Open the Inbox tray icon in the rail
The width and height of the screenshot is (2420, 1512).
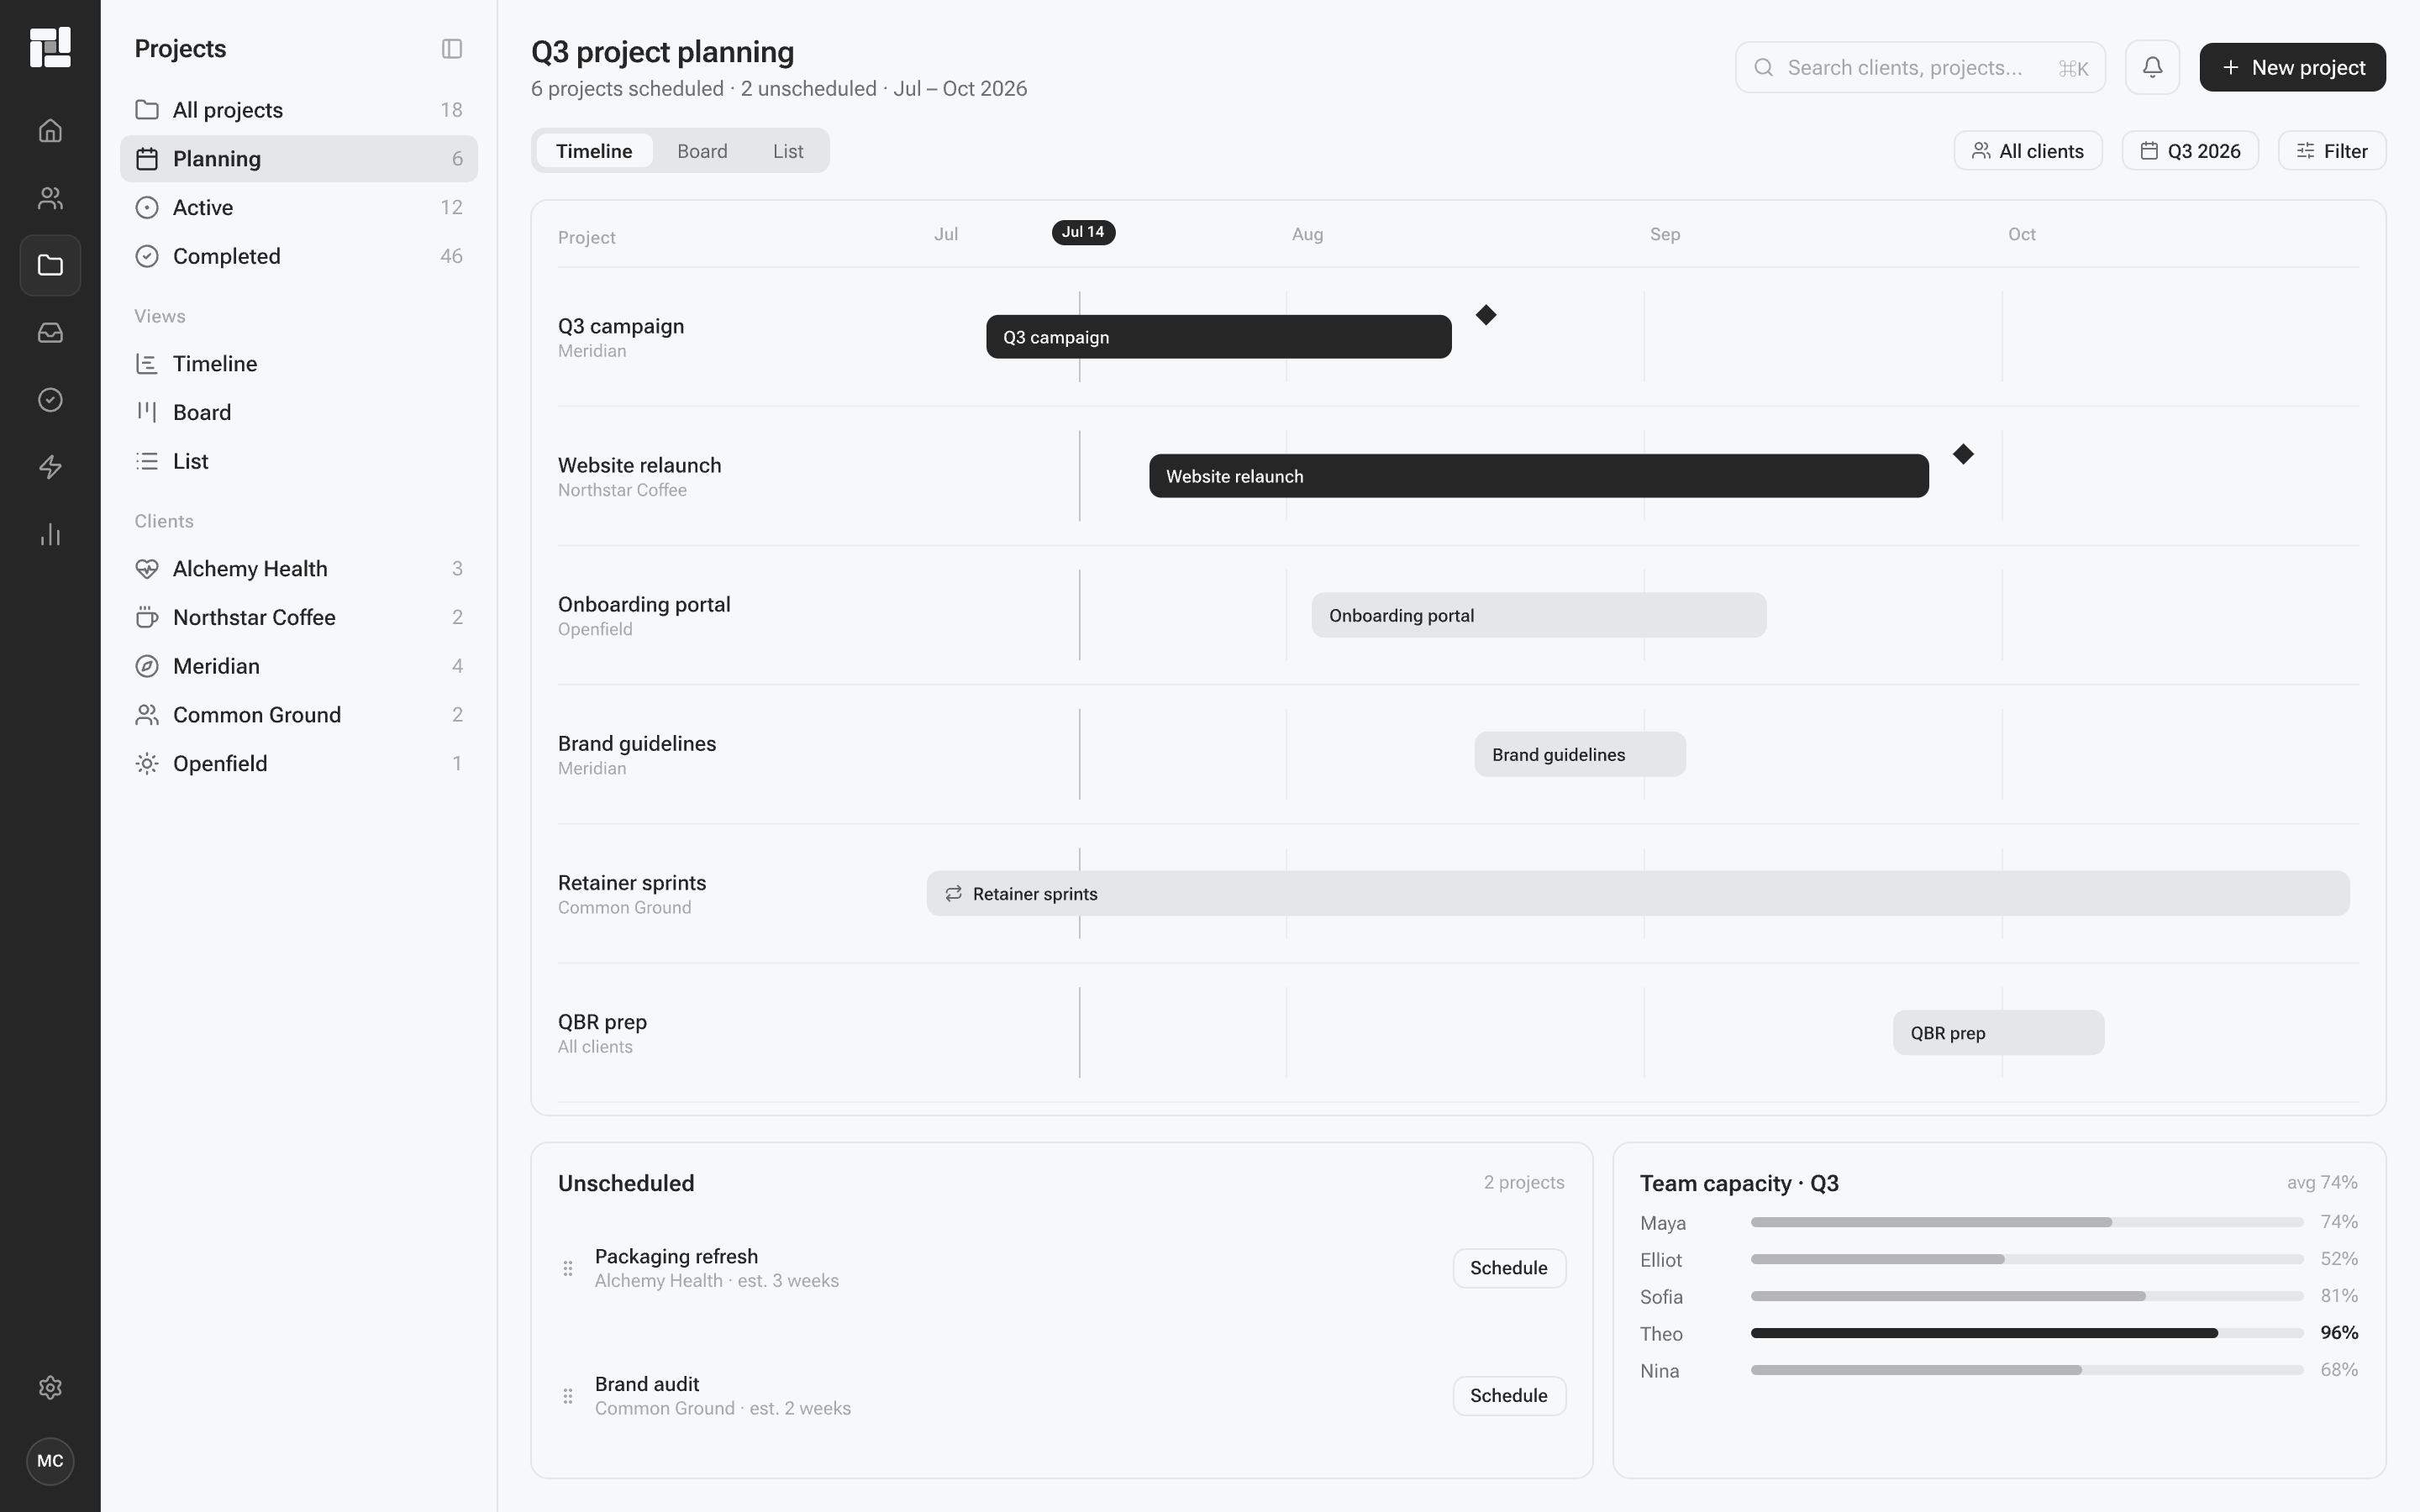[50, 333]
